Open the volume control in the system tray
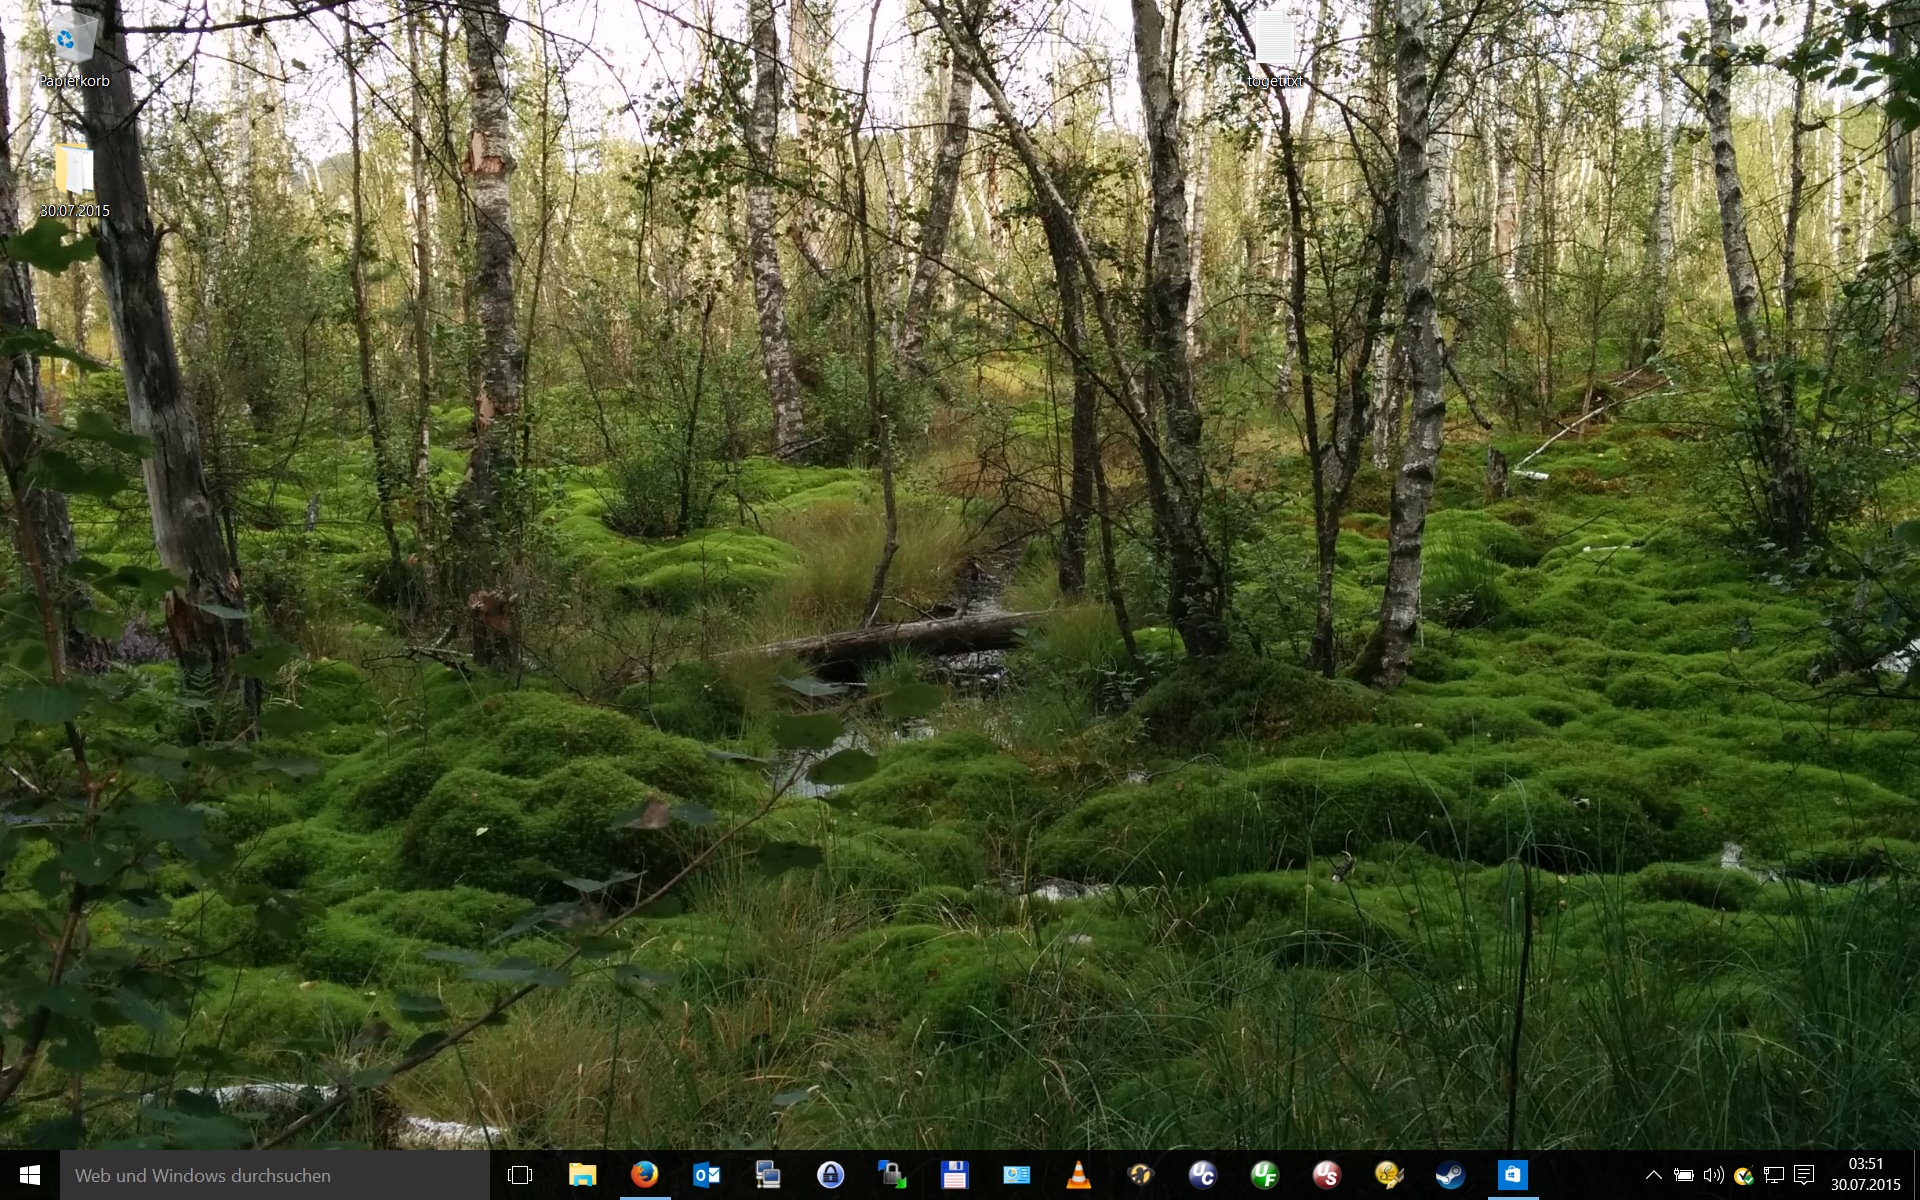 click(x=1713, y=1175)
